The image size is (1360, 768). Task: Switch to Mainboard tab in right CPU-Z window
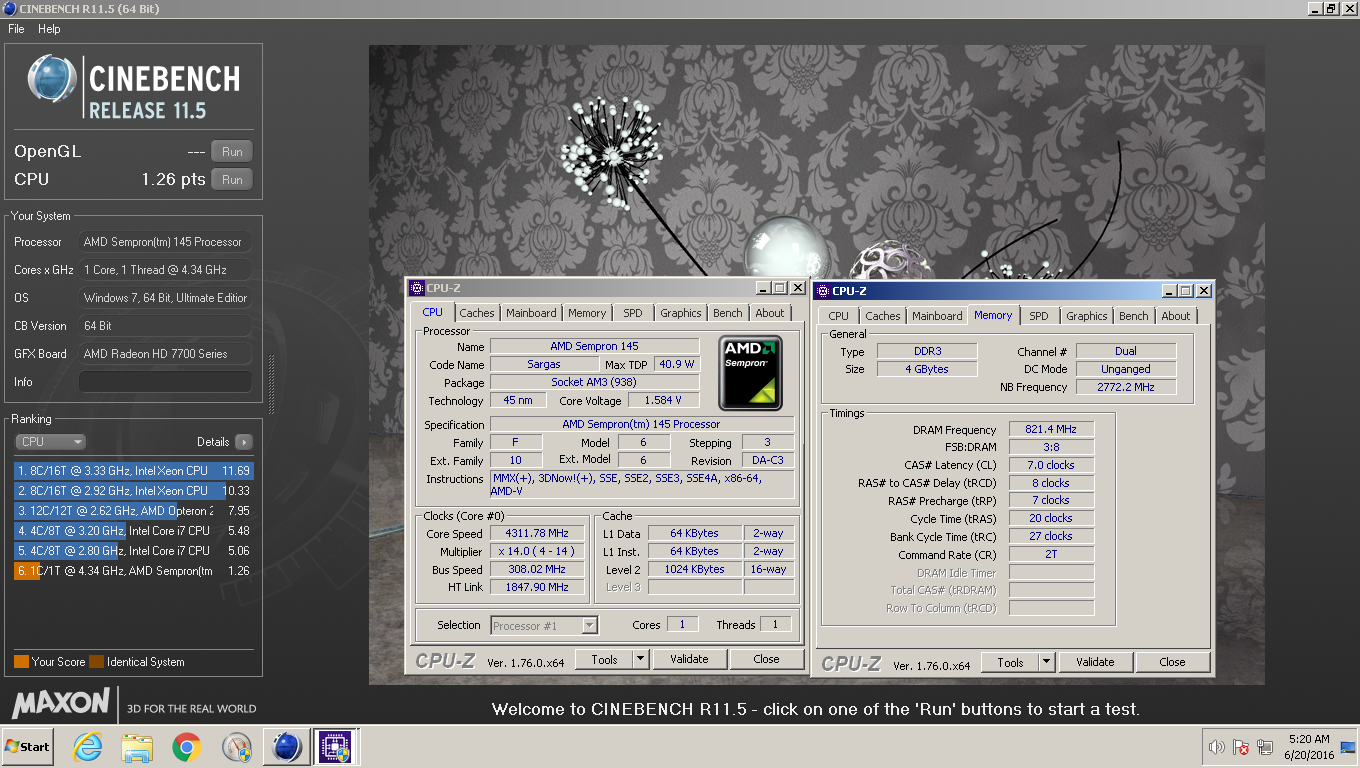coord(937,316)
